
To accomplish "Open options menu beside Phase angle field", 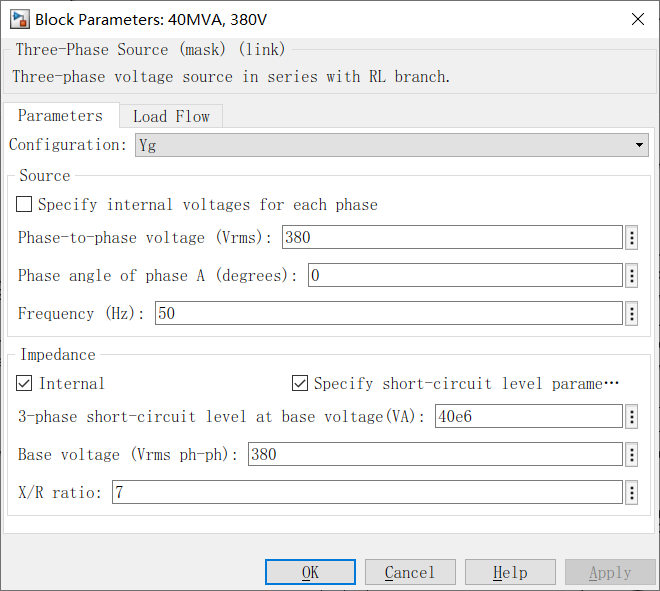I will point(632,275).
